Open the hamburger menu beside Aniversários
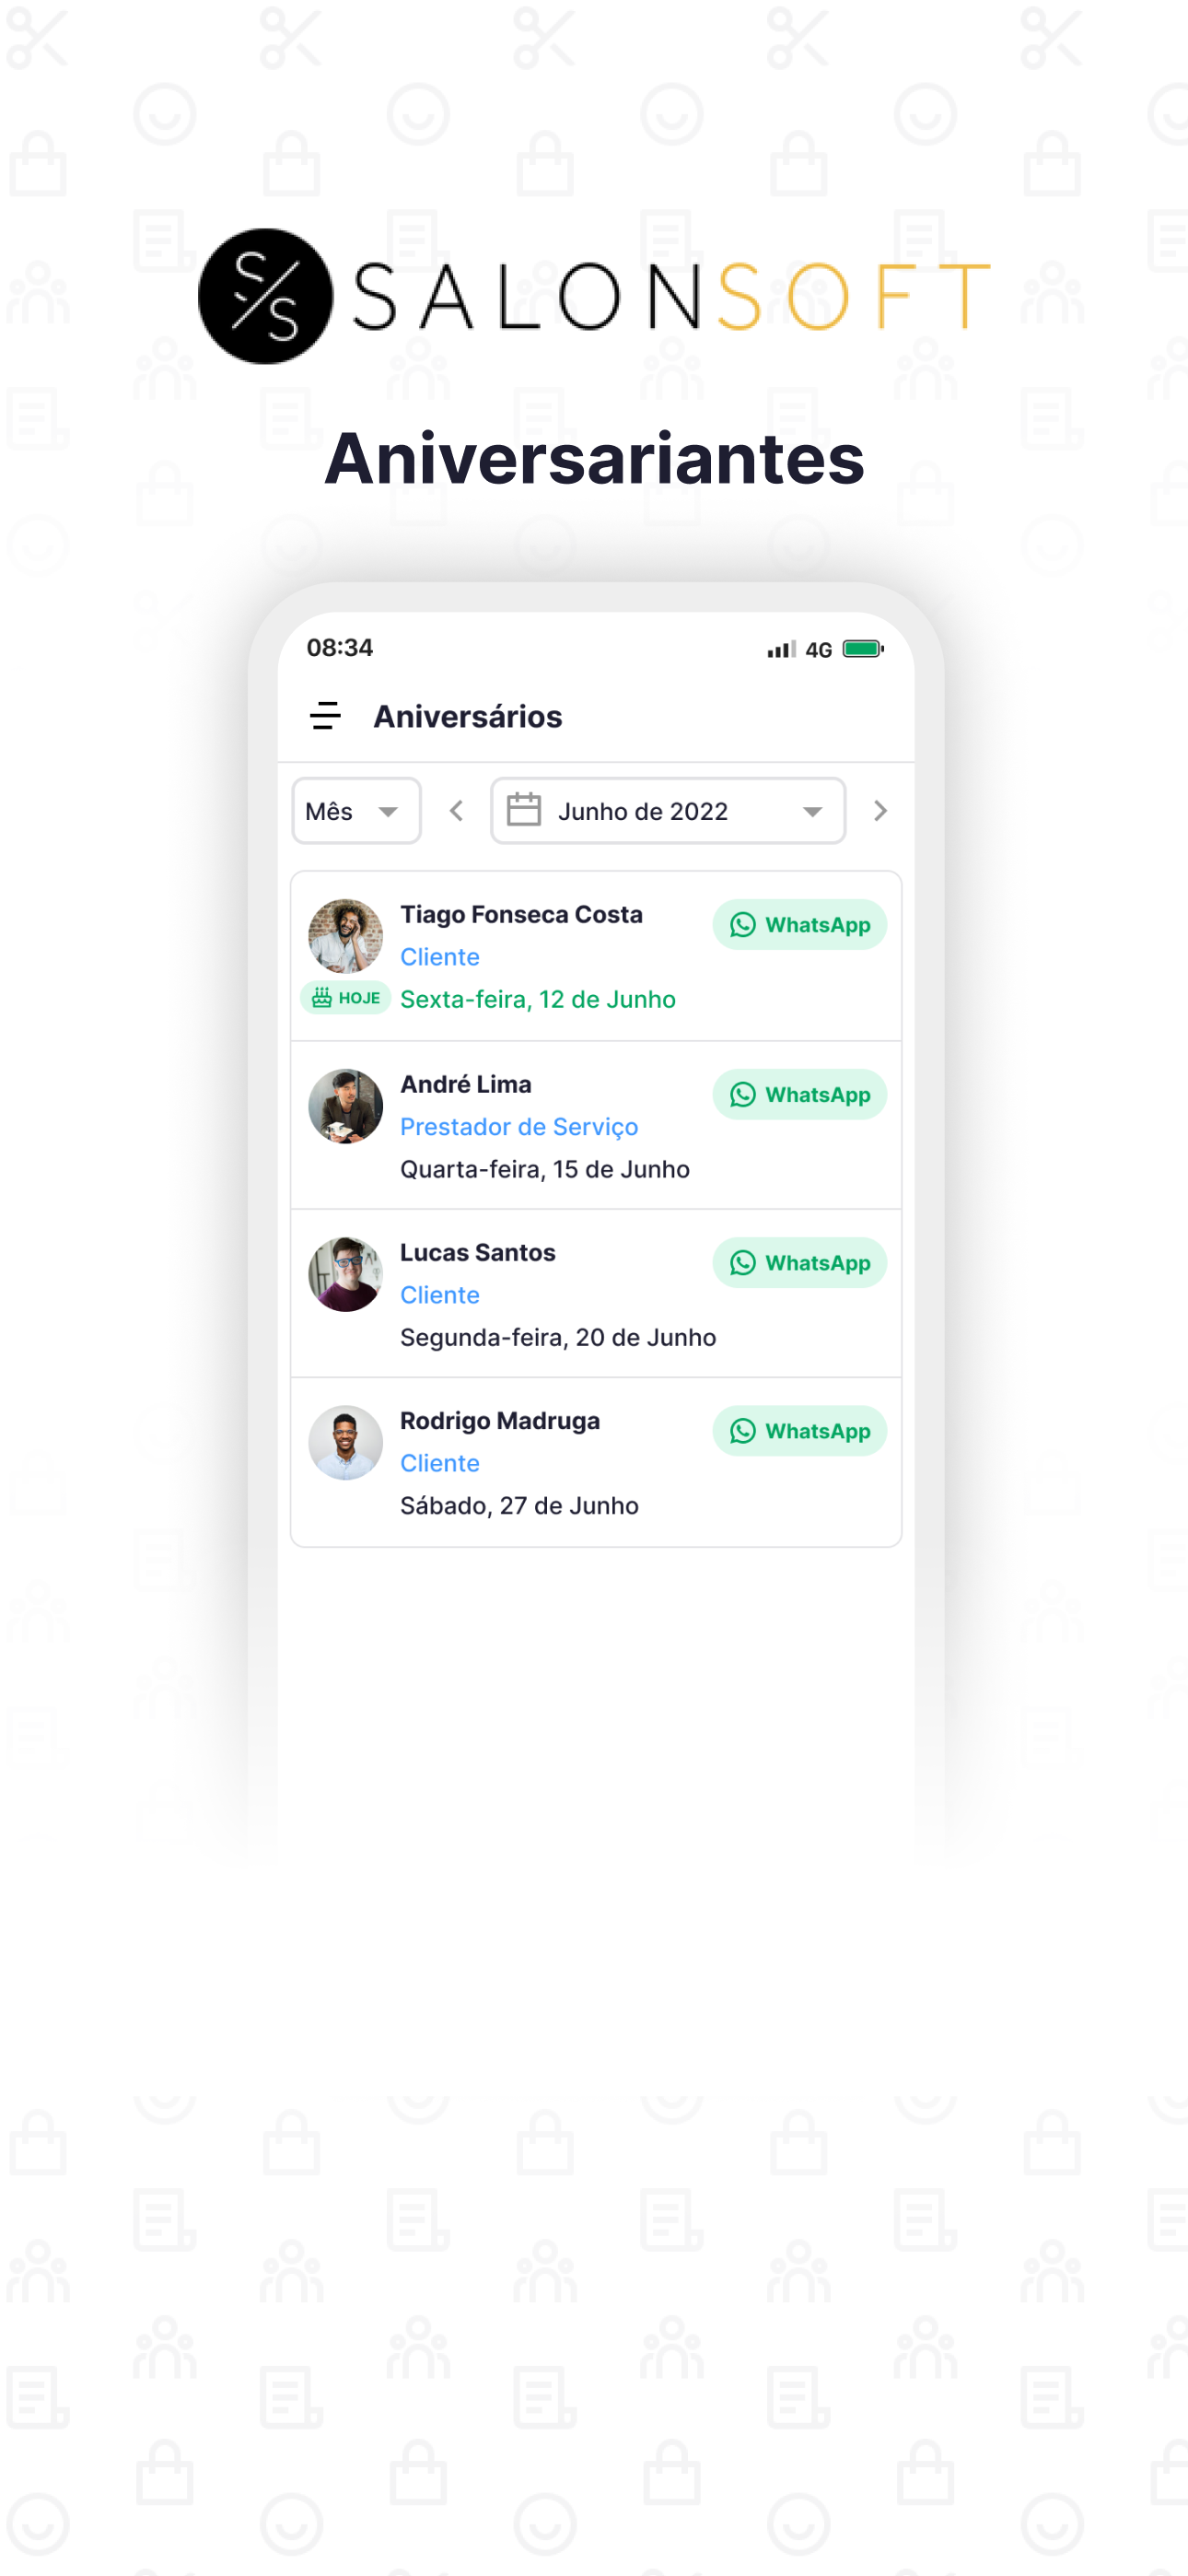Image resolution: width=1188 pixels, height=2576 pixels. tap(325, 716)
